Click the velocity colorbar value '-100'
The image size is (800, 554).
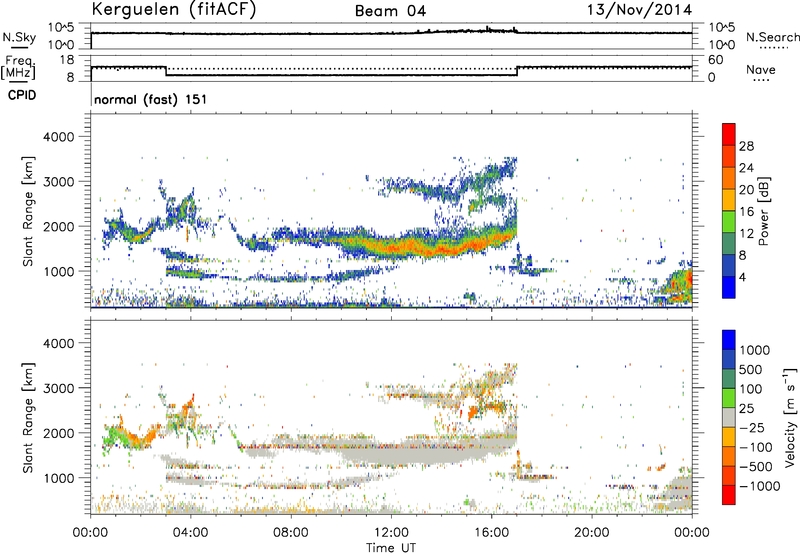click(x=756, y=447)
